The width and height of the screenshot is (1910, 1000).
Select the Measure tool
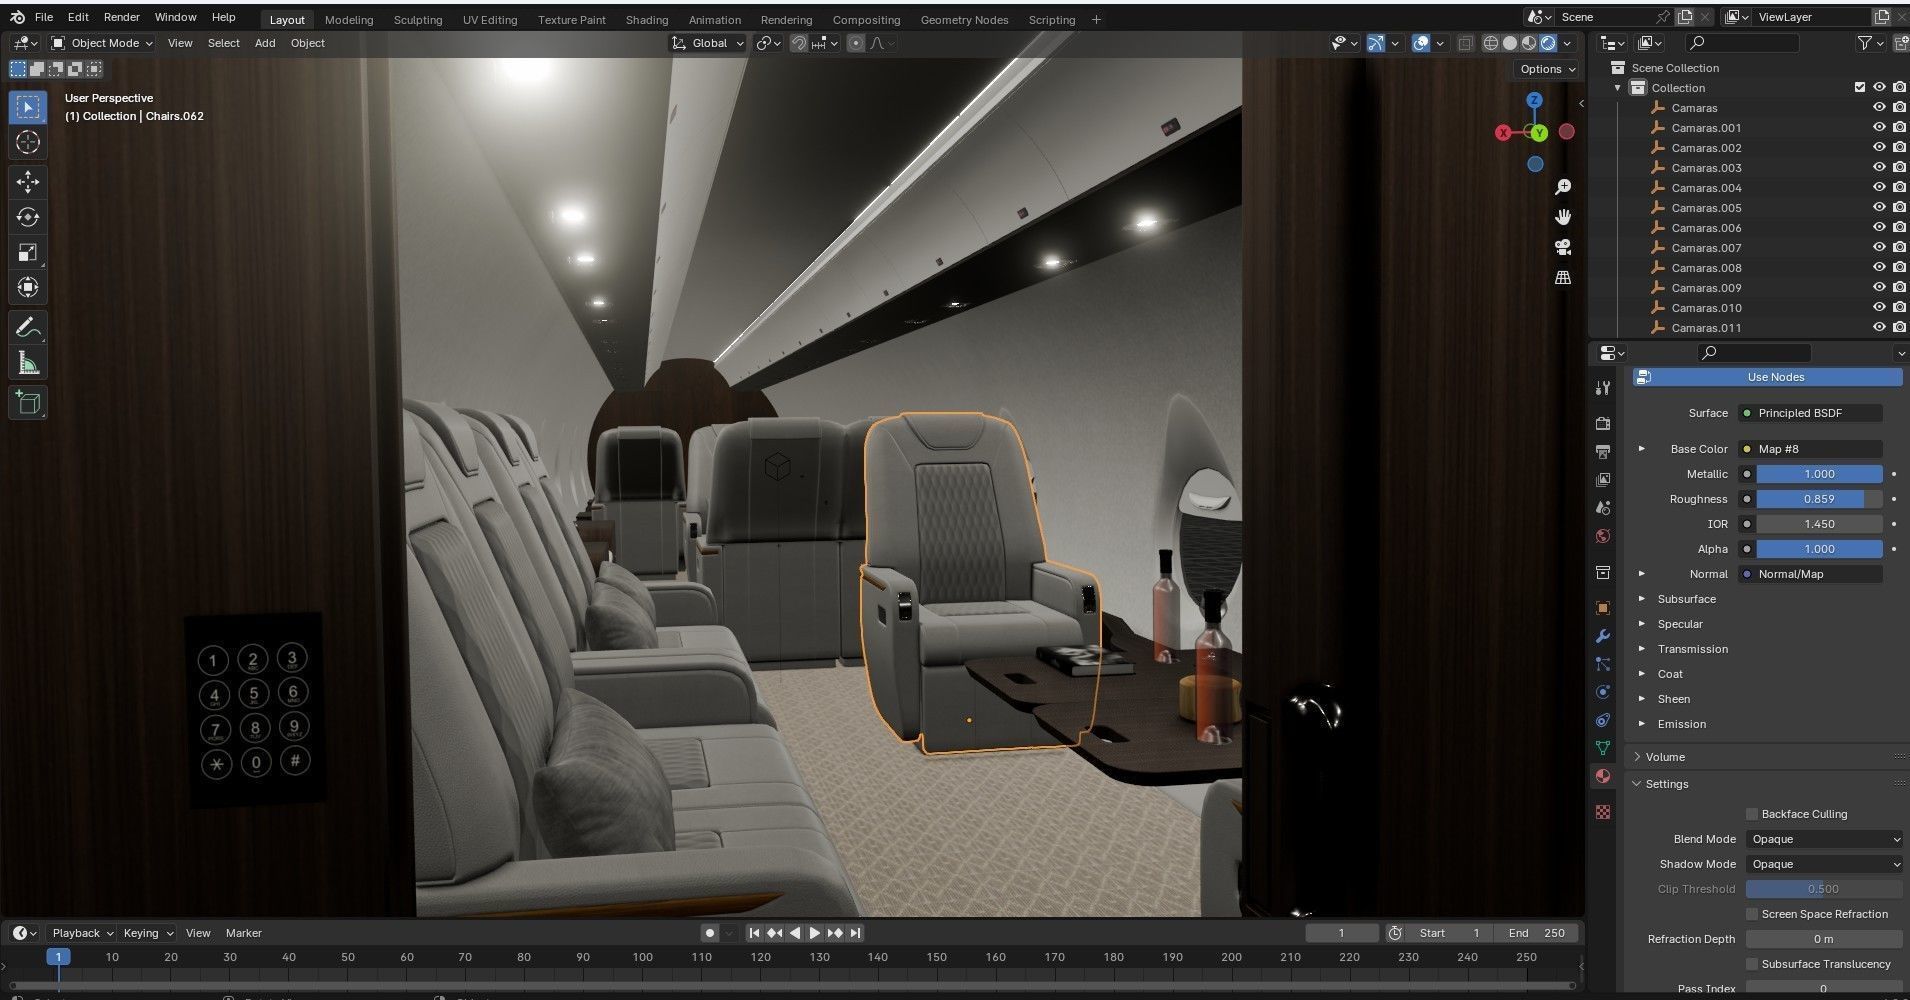(x=28, y=363)
